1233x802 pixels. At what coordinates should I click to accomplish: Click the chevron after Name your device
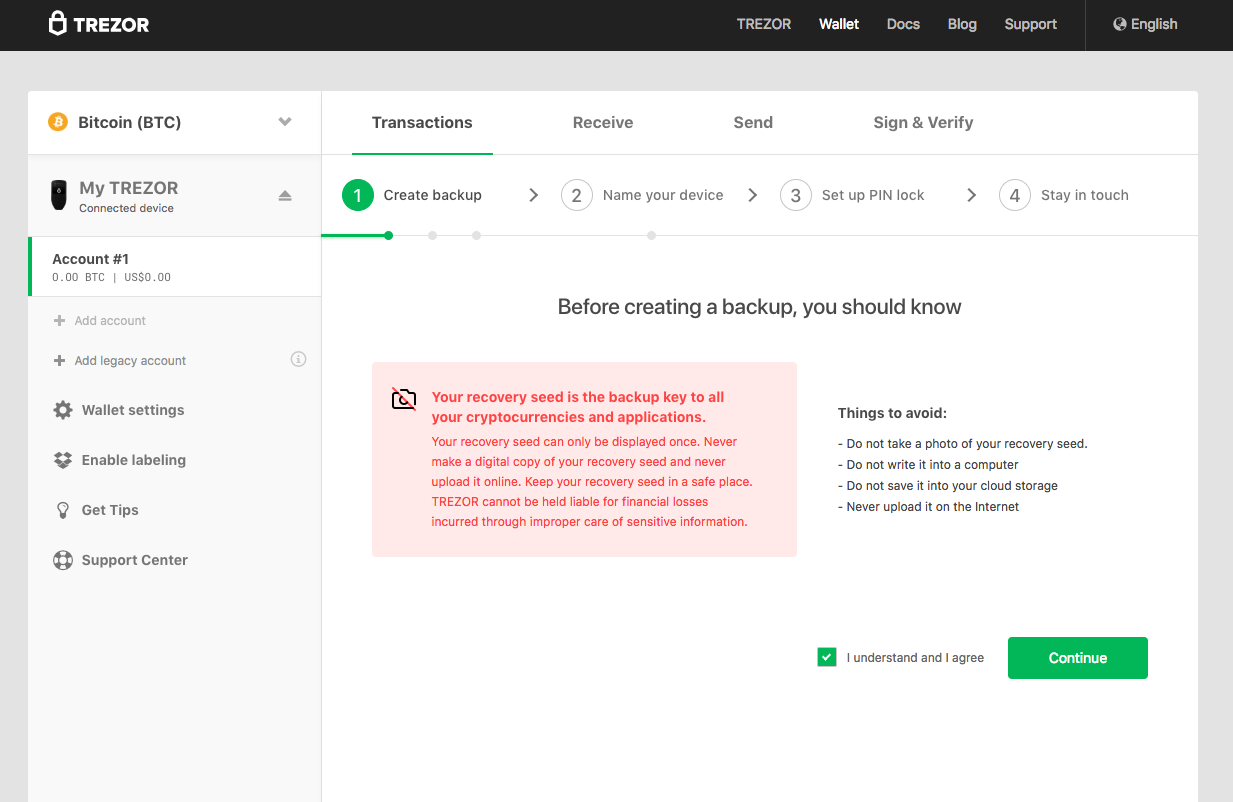pos(753,195)
